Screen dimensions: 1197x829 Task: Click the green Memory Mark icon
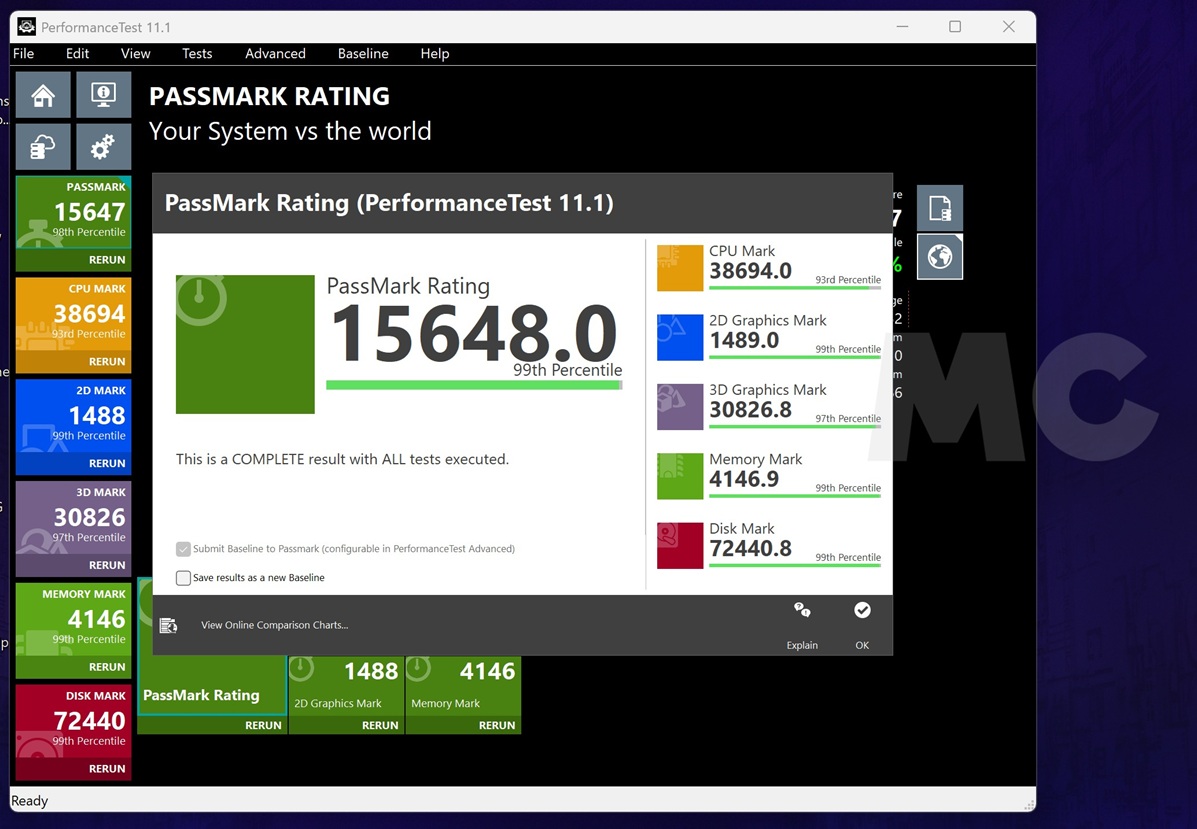coord(680,476)
